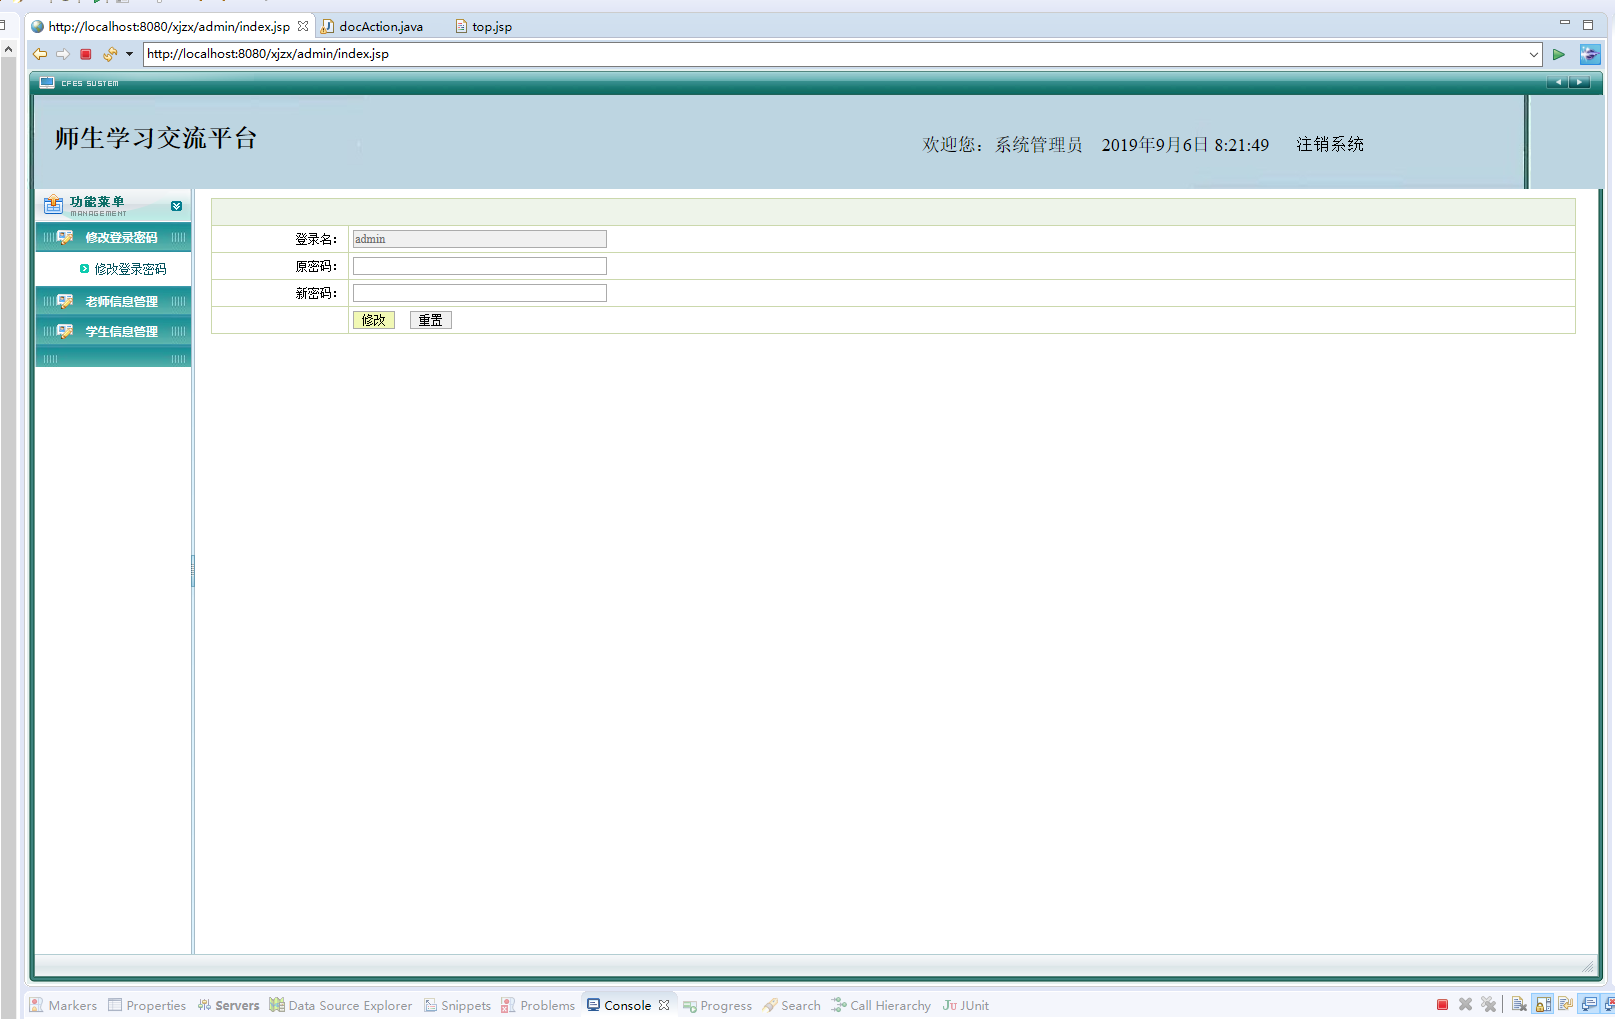Image resolution: width=1615 pixels, height=1019 pixels.
Task: Go back in the internal browser
Action: point(40,54)
